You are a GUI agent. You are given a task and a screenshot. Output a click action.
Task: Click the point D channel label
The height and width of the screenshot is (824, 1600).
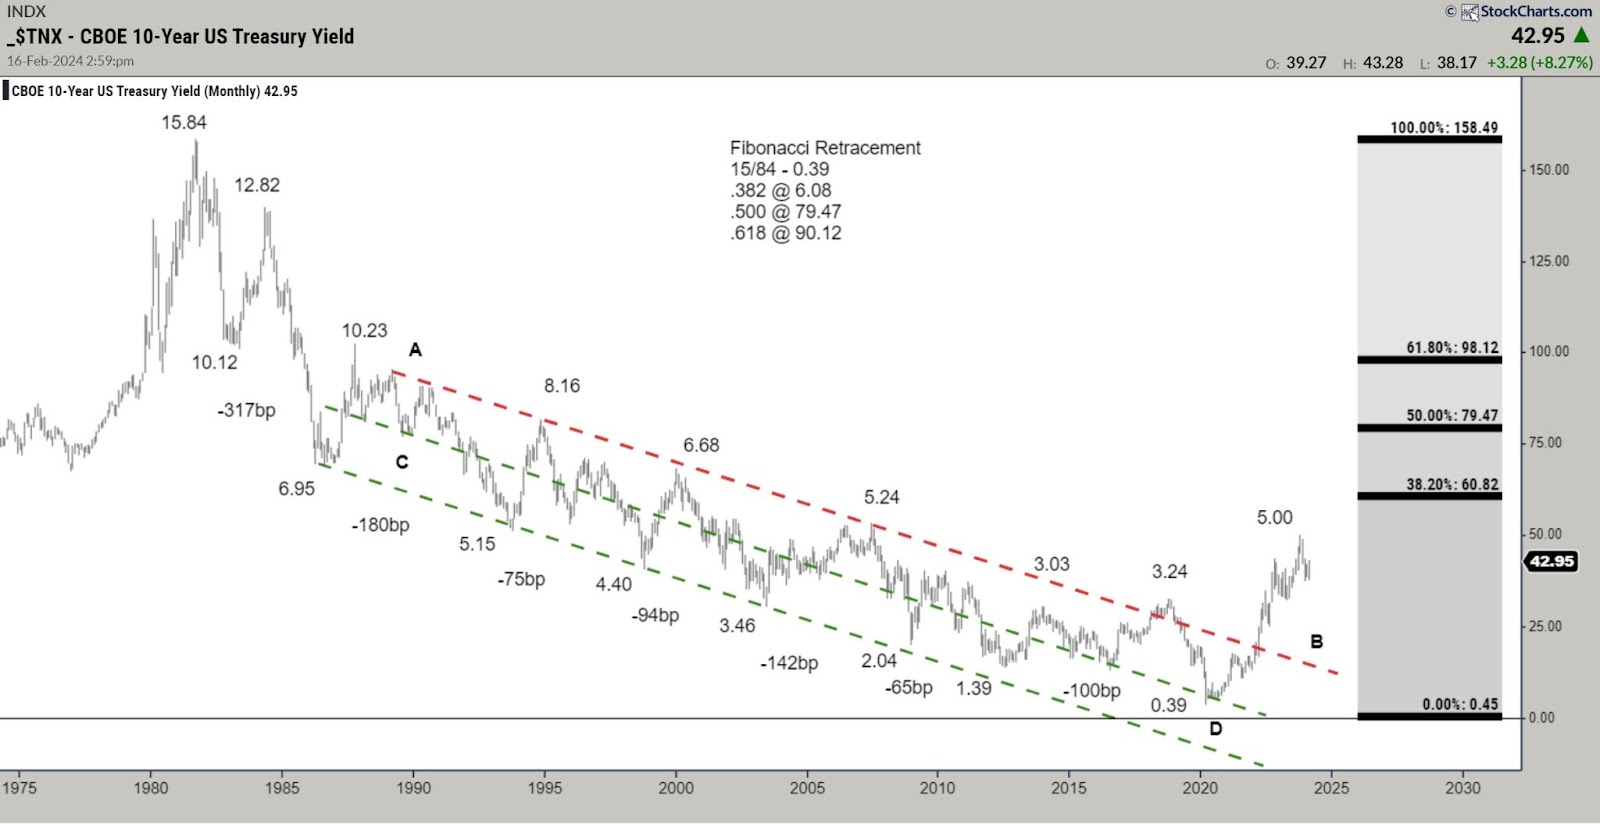coord(1215,728)
